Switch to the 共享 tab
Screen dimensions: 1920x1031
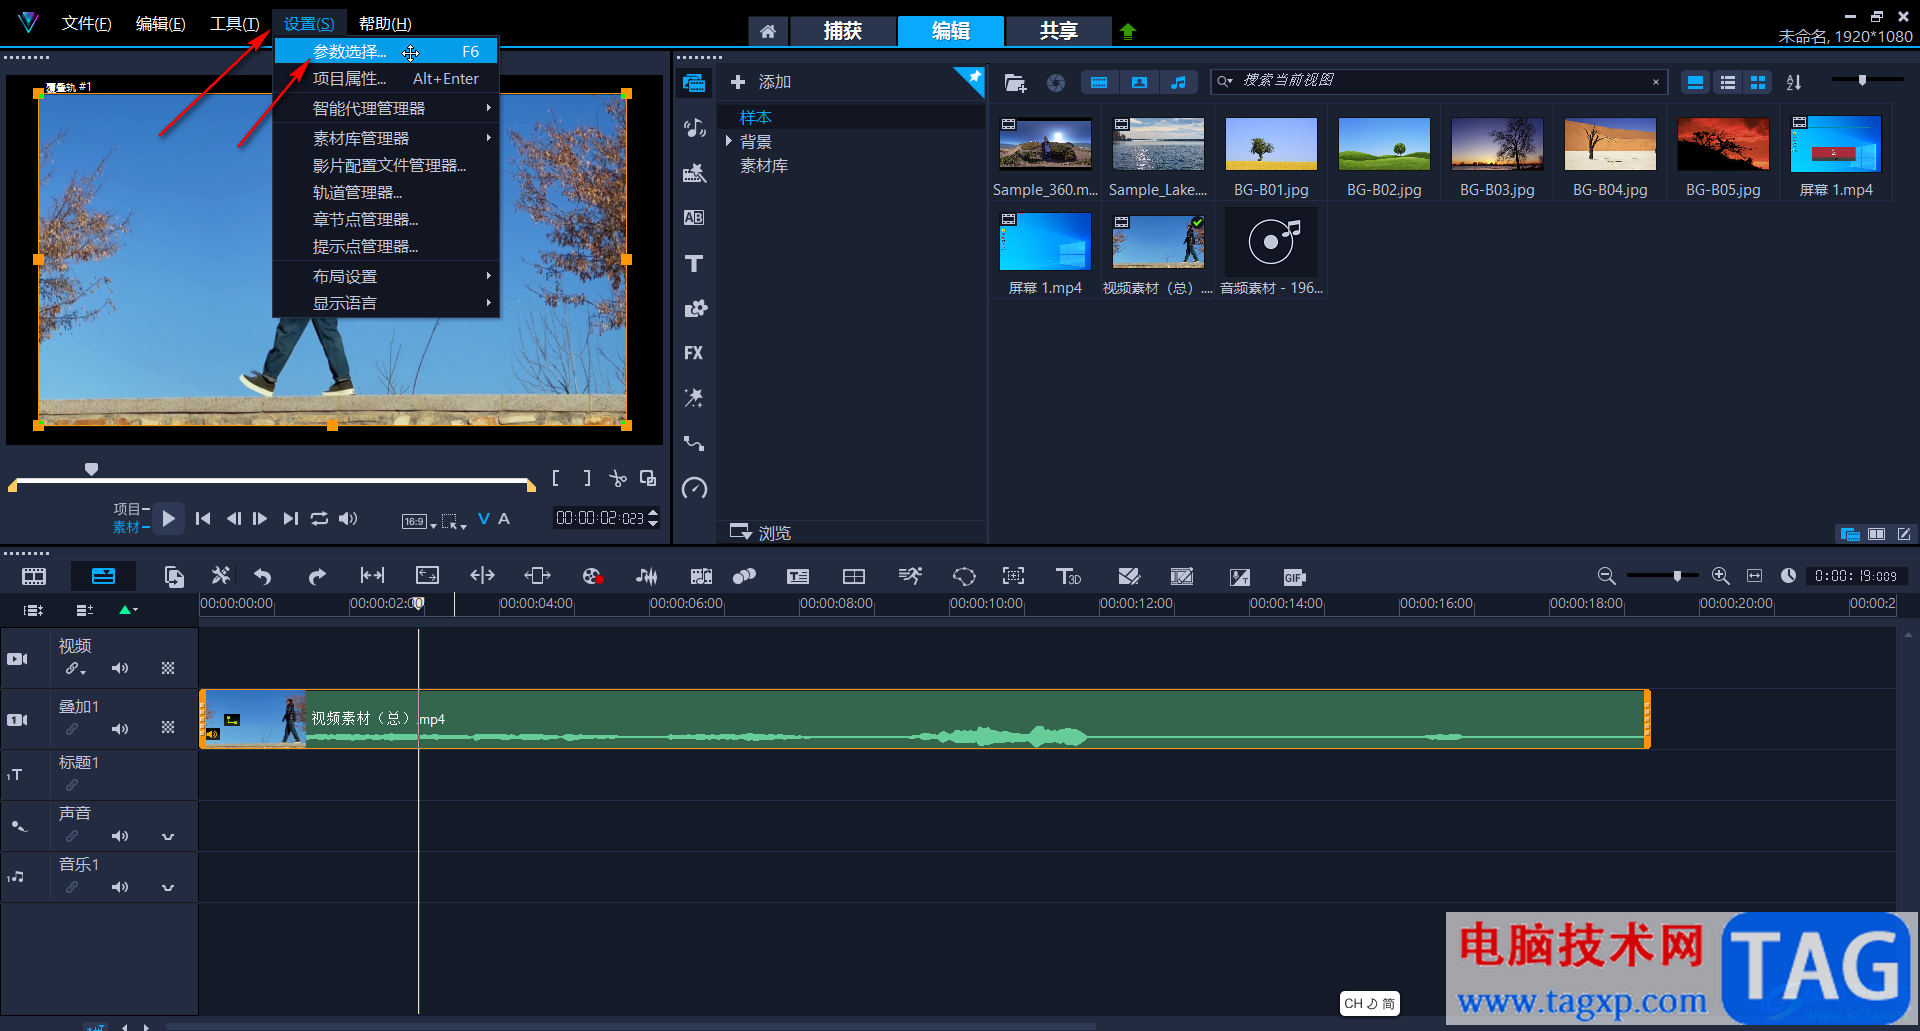[1058, 31]
